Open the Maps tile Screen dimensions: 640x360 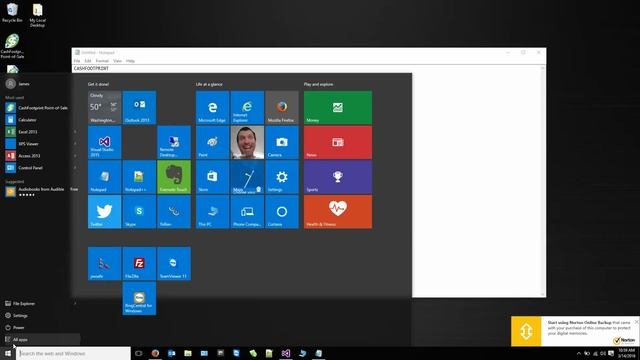247,177
